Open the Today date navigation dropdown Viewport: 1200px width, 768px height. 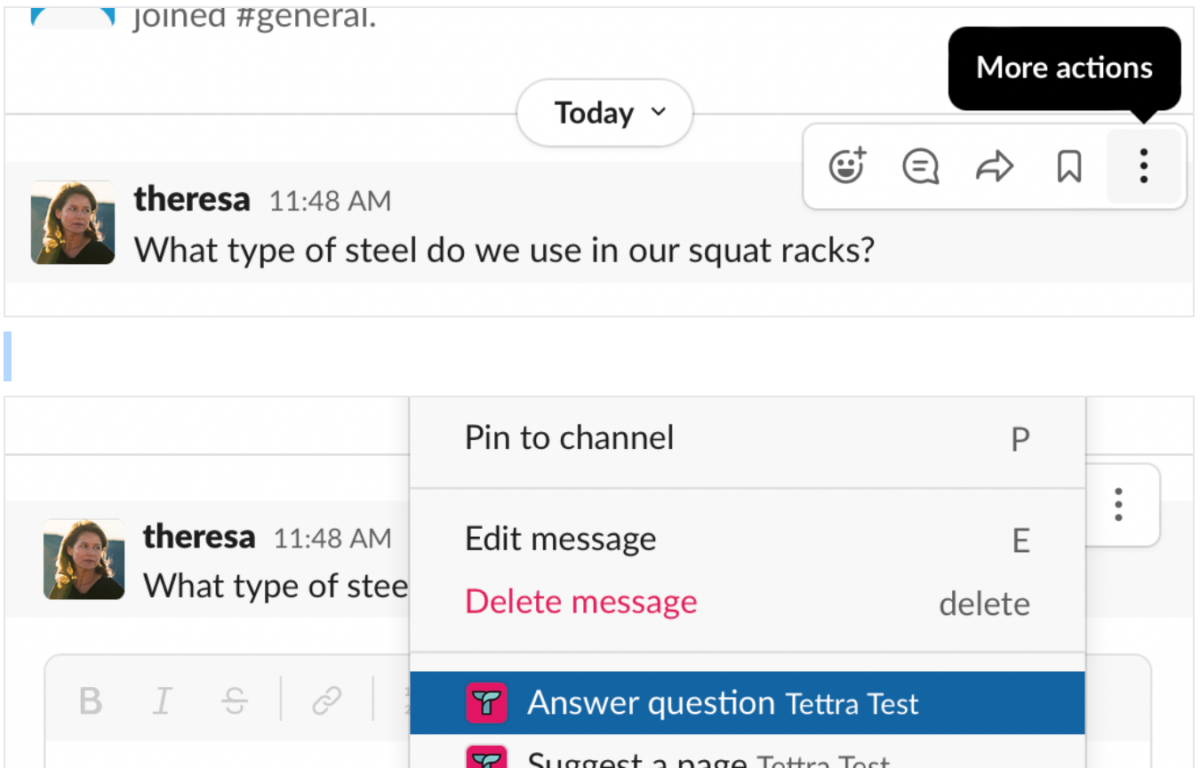point(604,113)
